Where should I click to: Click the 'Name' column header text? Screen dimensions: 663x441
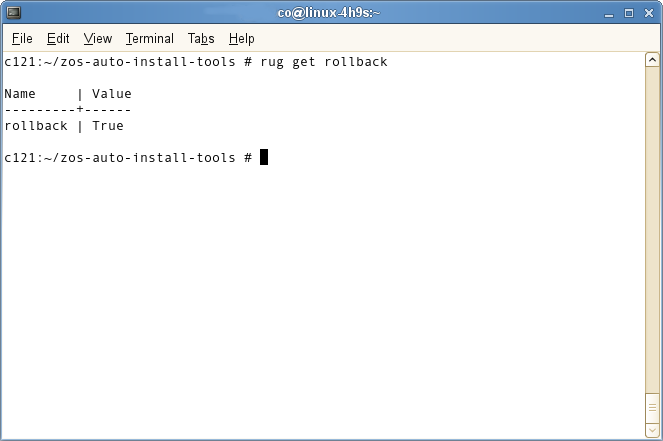(x=20, y=94)
